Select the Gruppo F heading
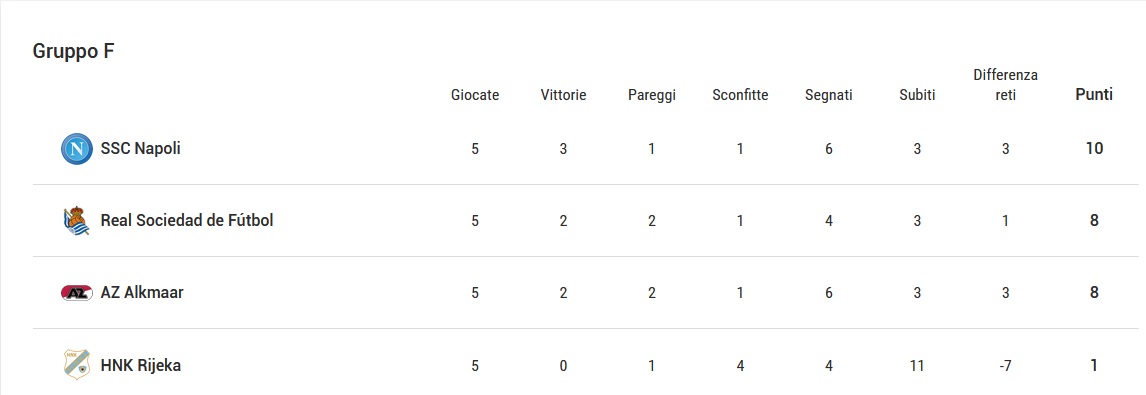This screenshot has width=1146, height=395. coord(74,52)
